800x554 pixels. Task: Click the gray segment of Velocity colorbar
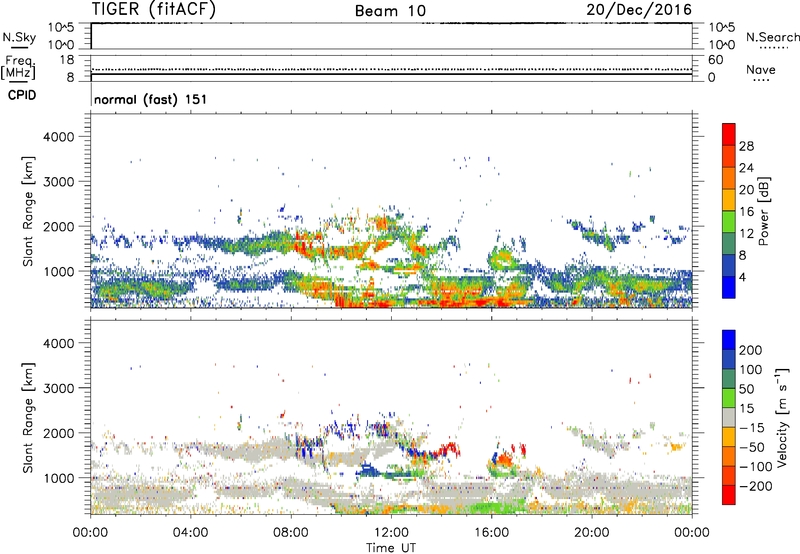[729, 417]
